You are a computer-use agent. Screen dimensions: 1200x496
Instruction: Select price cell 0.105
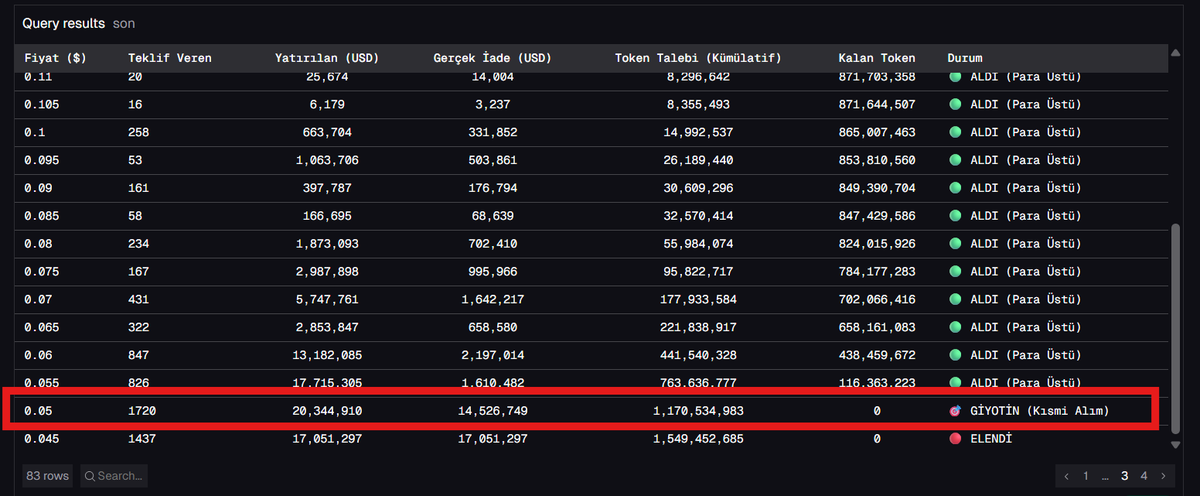coord(41,104)
